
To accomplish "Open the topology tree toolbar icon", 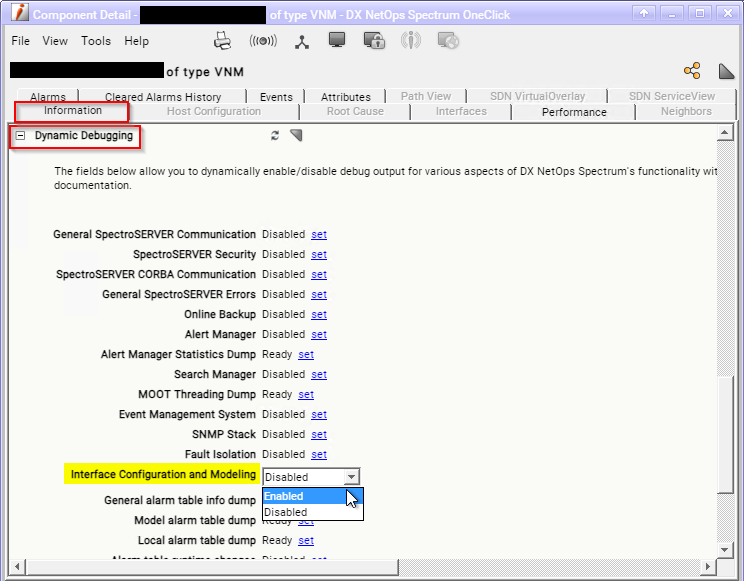I will point(301,41).
